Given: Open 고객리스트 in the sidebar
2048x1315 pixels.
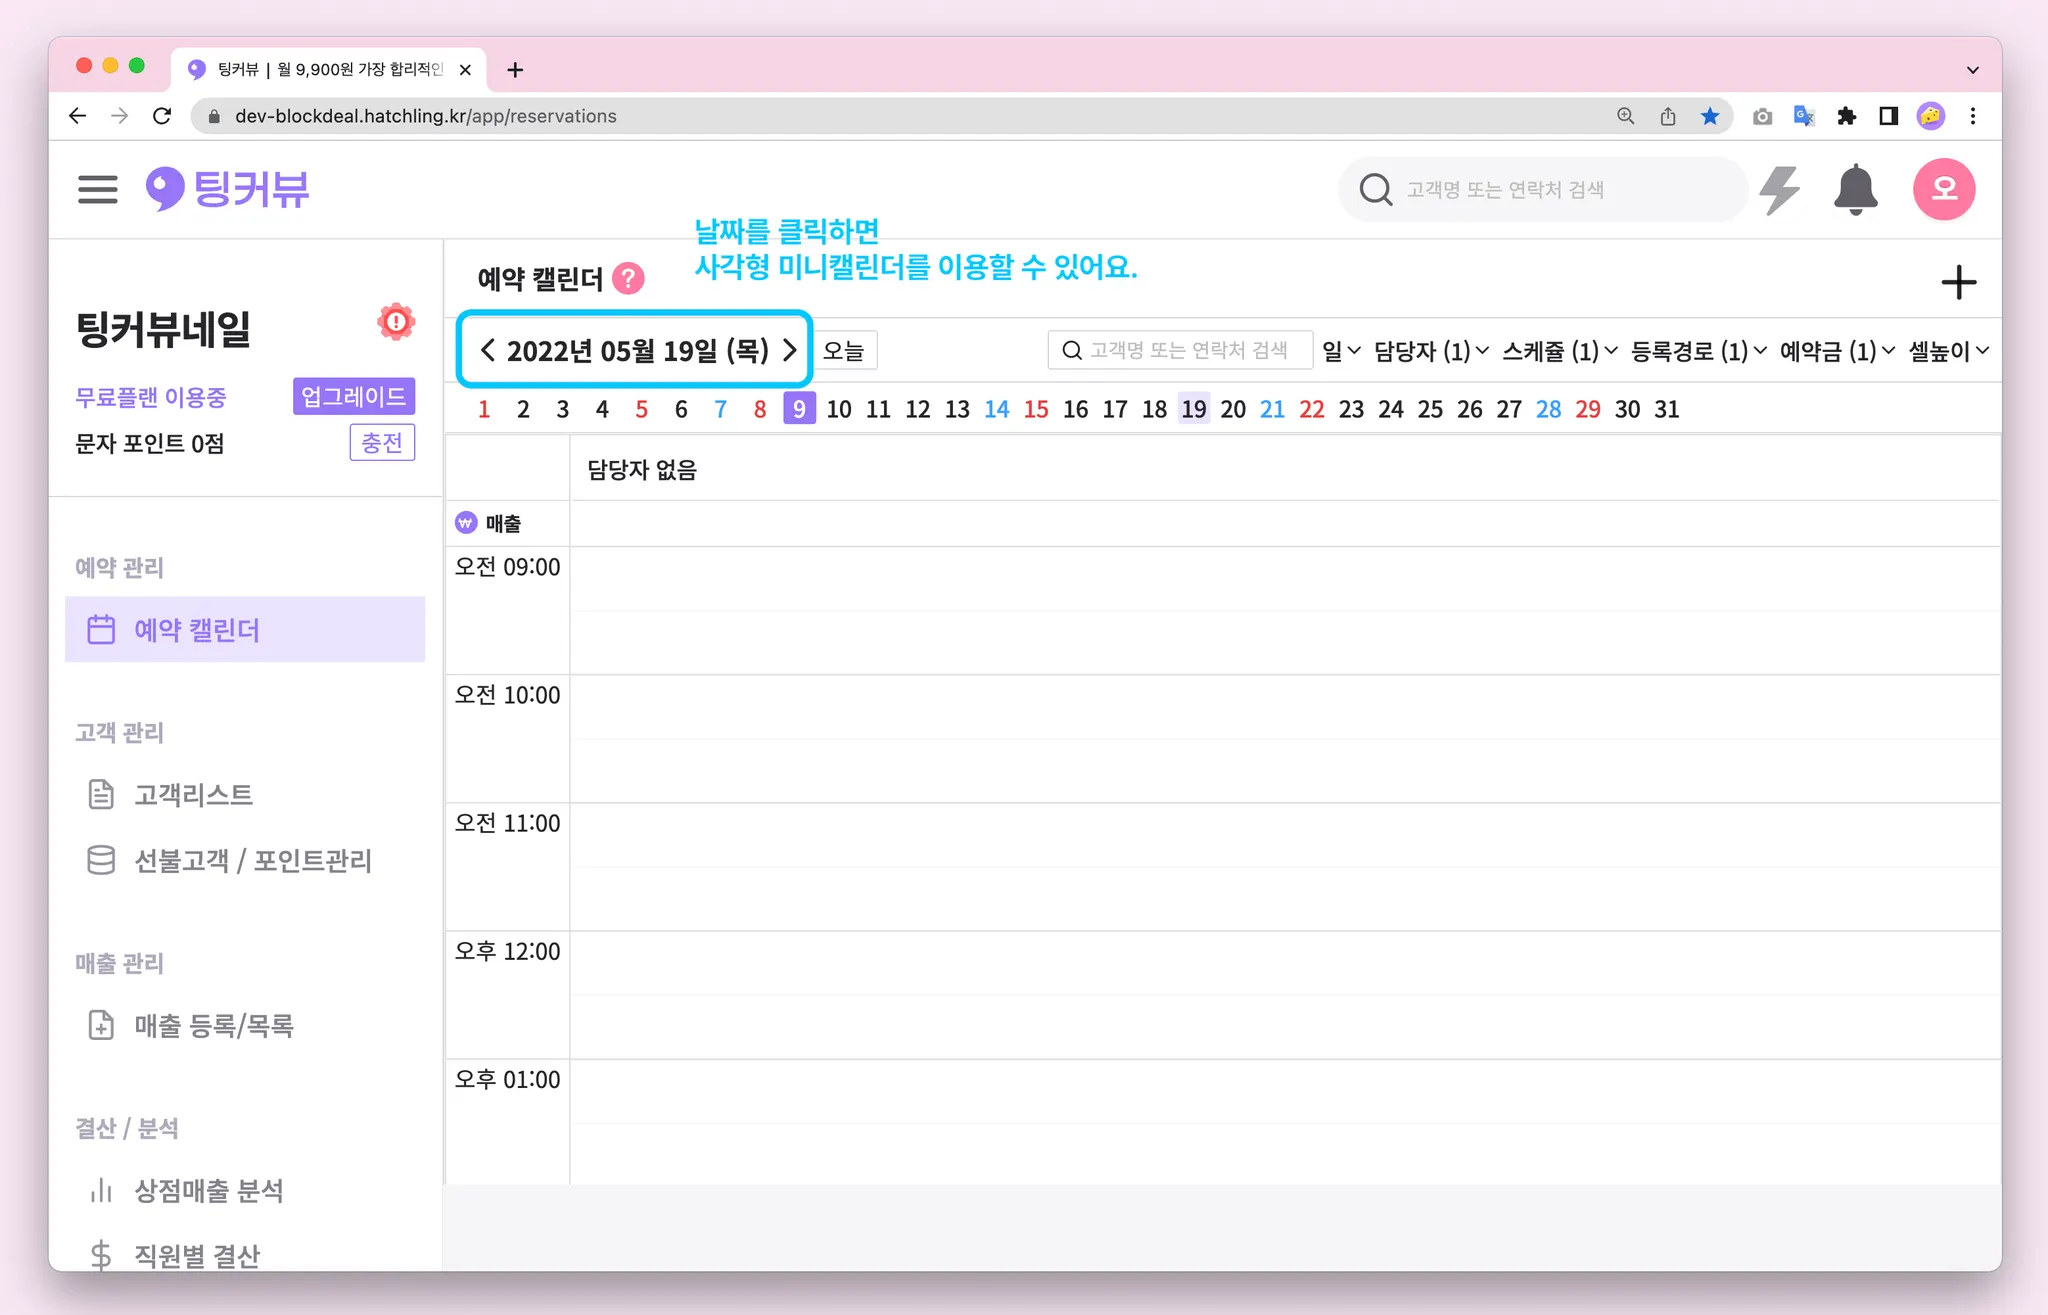Looking at the screenshot, I should point(193,795).
